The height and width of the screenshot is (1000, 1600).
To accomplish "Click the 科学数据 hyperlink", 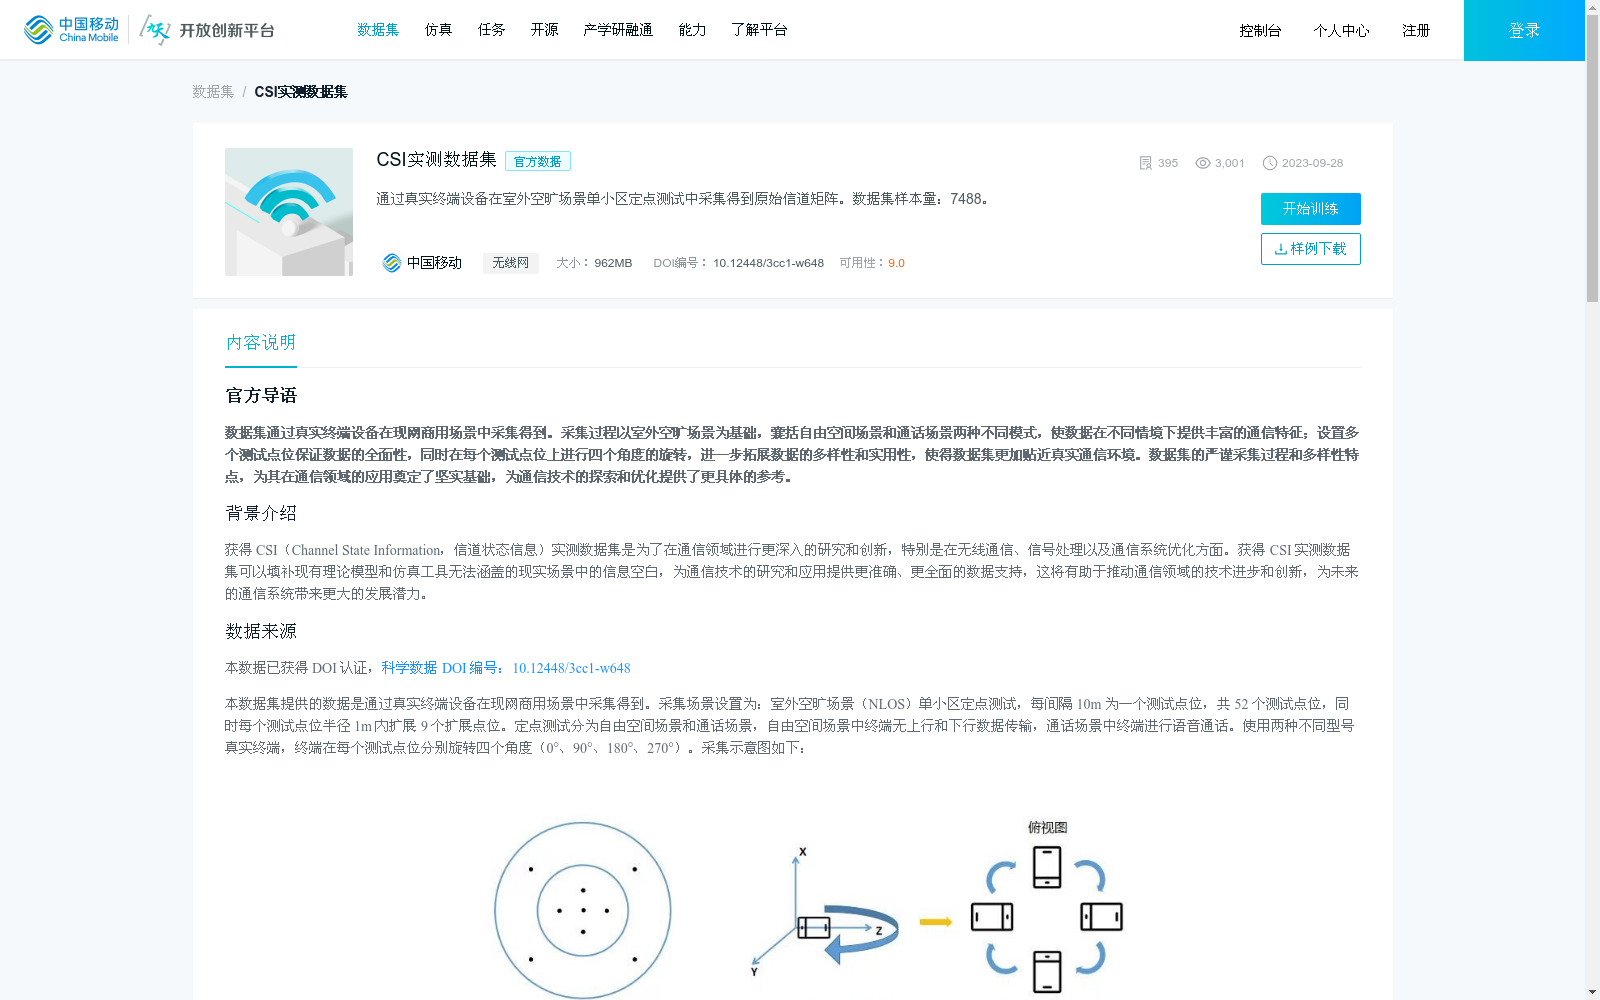I will (x=409, y=668).
